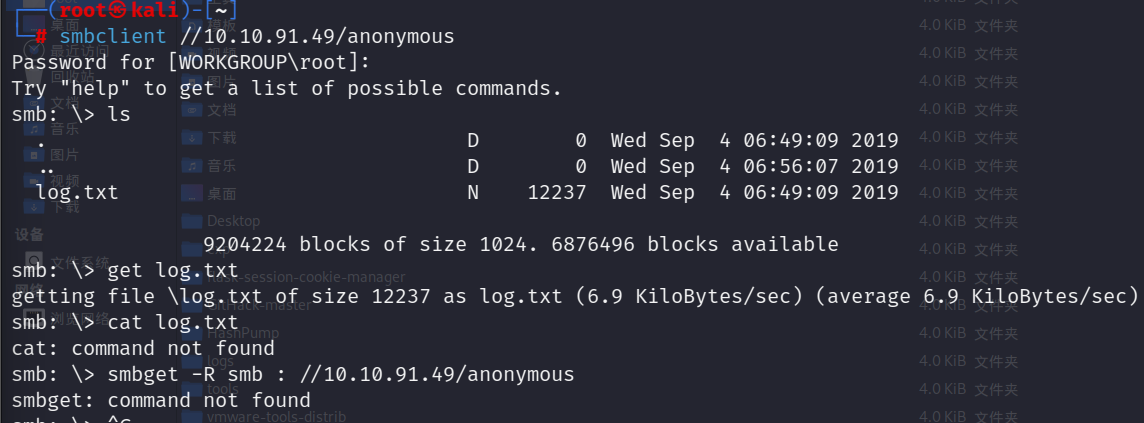
Task: Open the logs folder in file list
Action: (x=220, y=361)
